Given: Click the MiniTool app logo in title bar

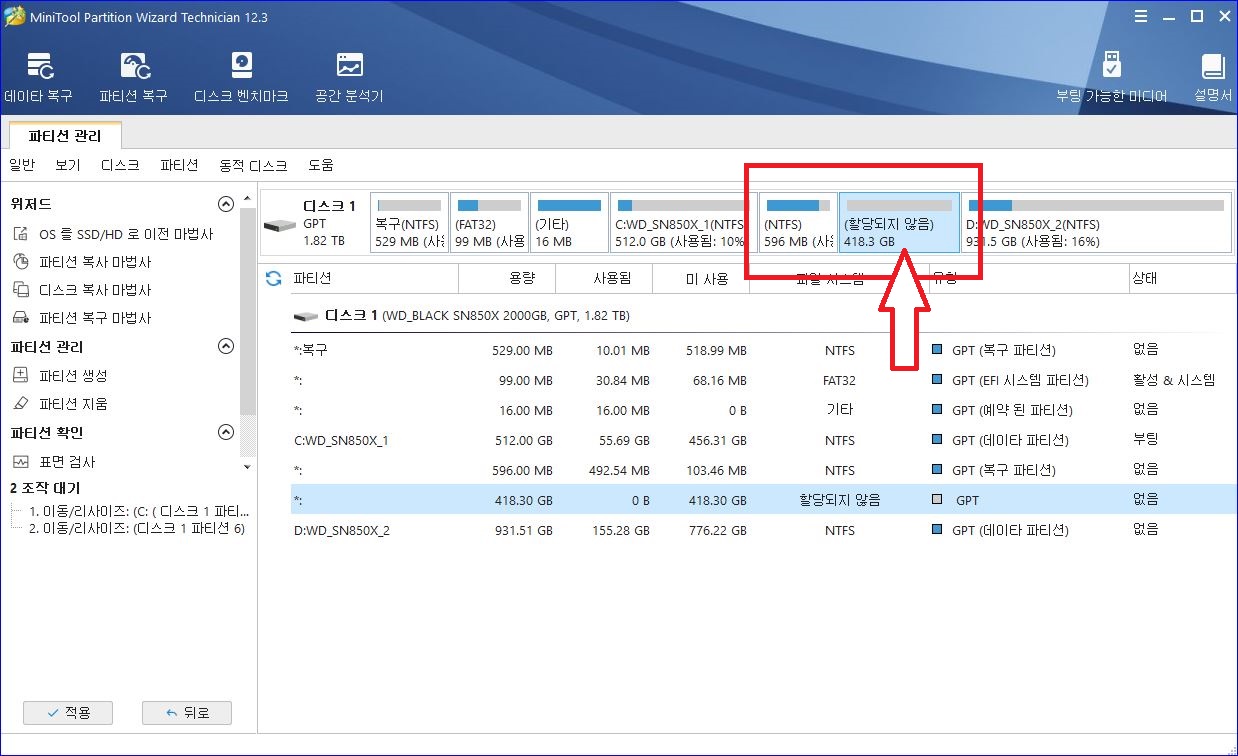Looking at the screenshot, I should click(14, 17).
